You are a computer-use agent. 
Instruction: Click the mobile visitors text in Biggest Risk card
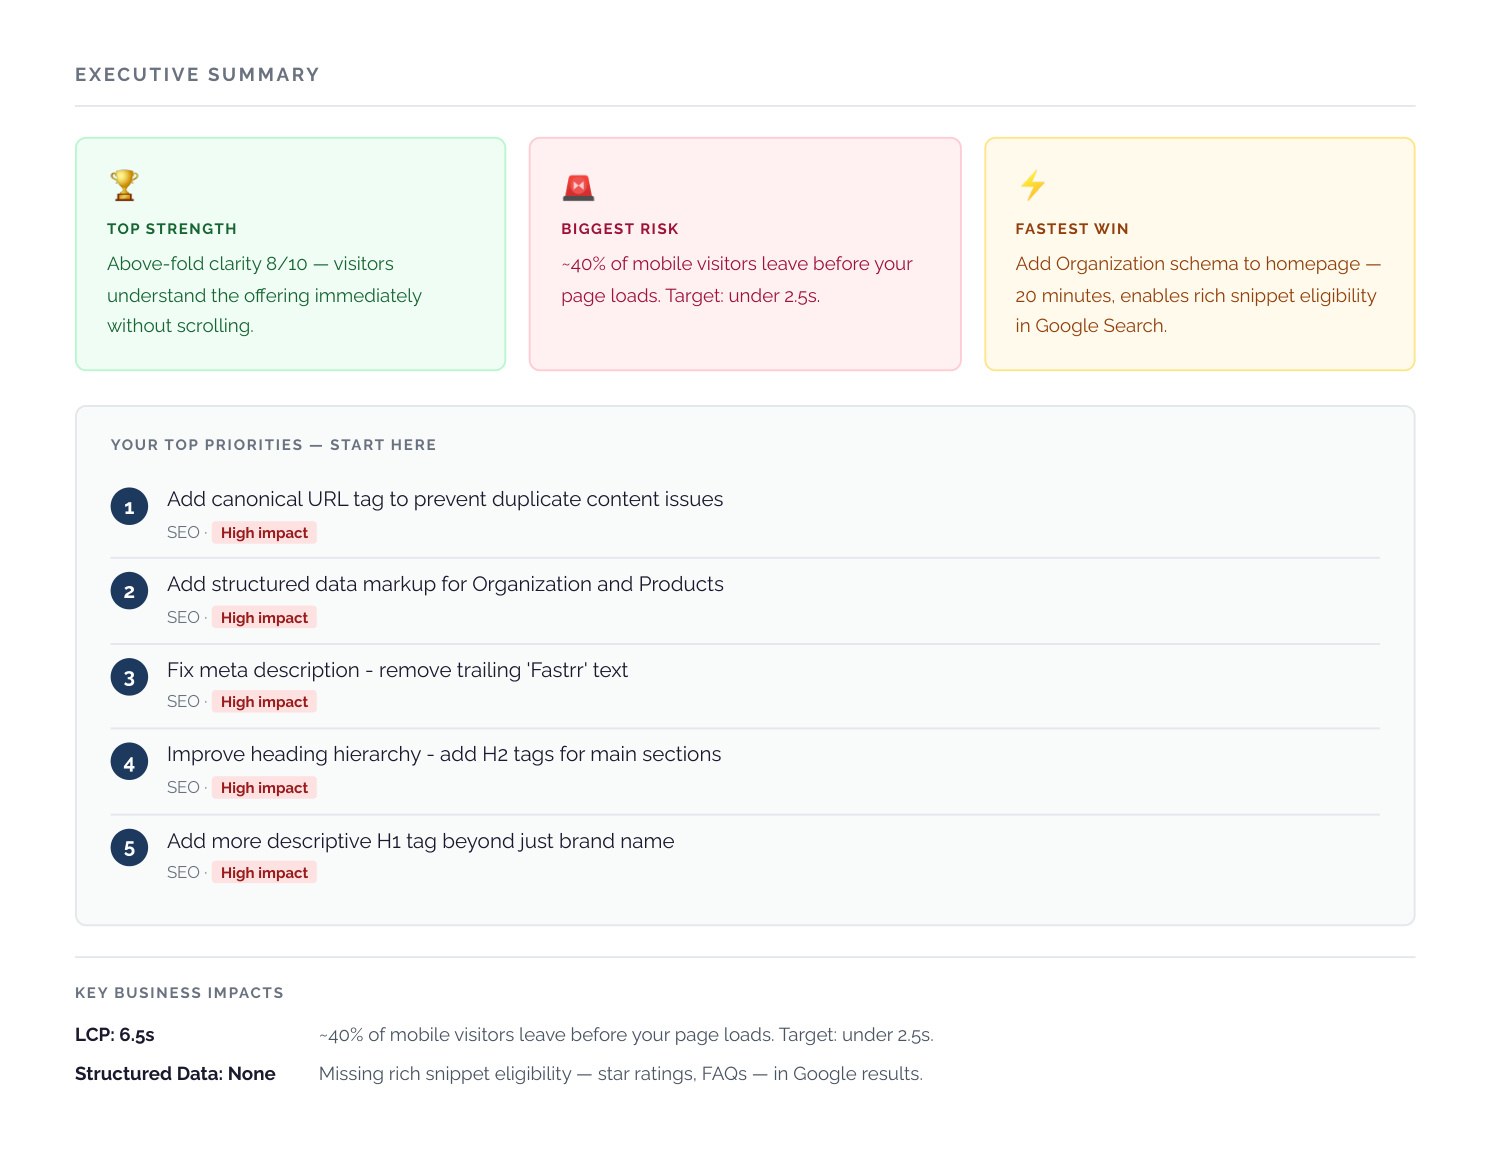pos(737,279)
